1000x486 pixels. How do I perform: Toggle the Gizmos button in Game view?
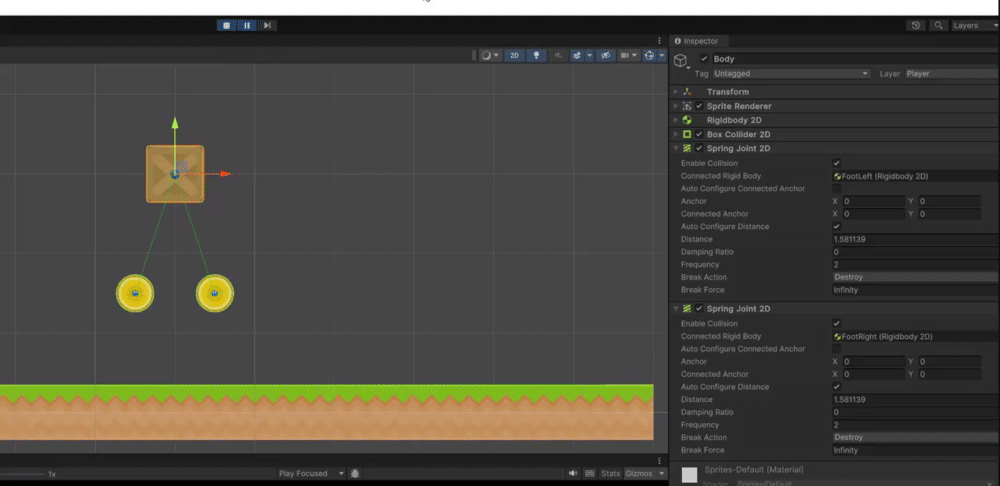coord(638,473)
